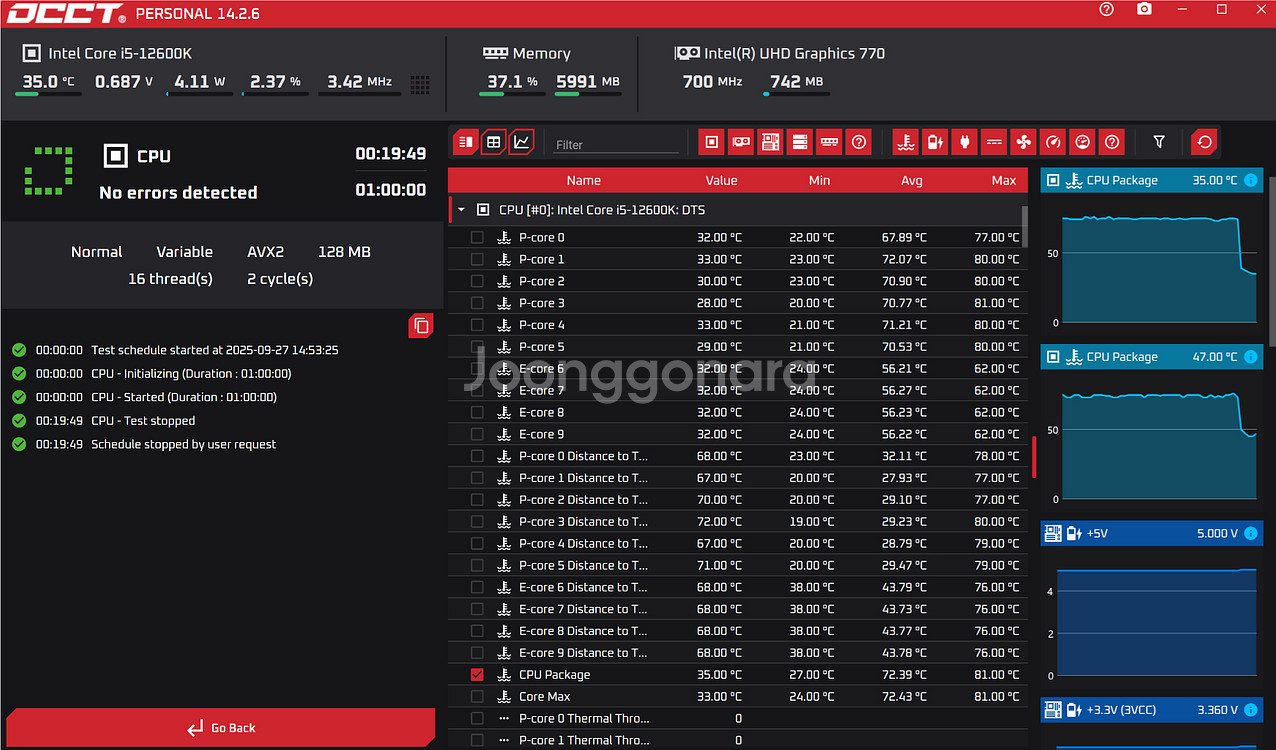
Task: Sort the table by the Max column header
Action: 1003,181
